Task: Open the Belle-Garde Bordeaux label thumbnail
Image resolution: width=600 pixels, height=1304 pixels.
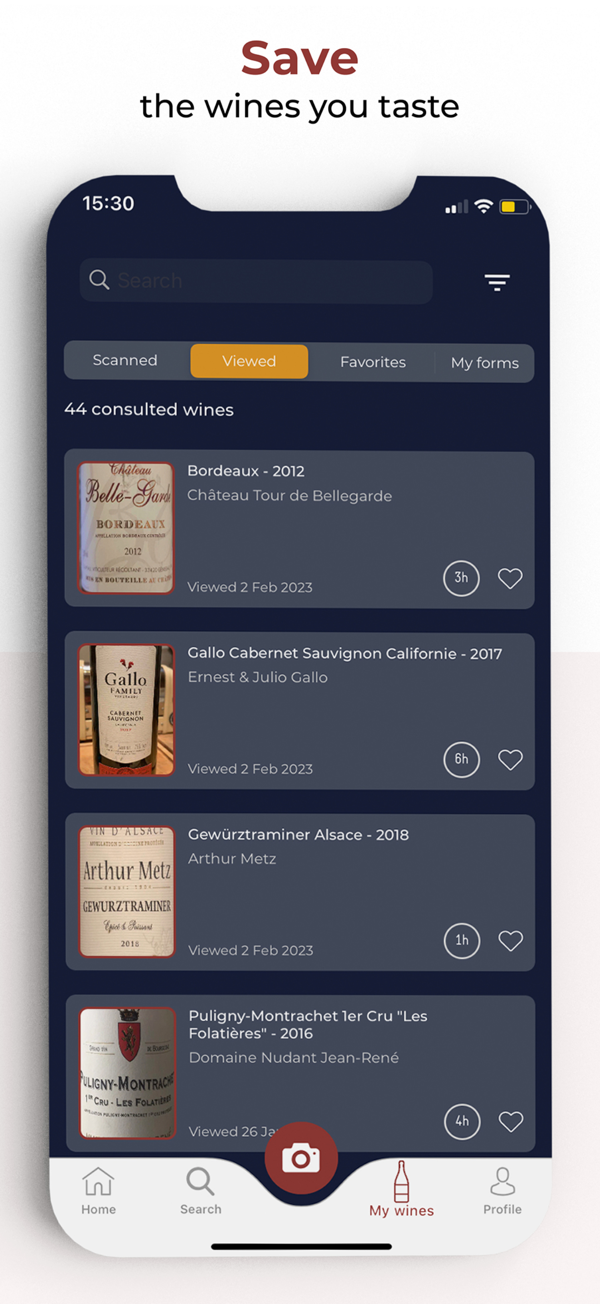Action: point(127,528)
